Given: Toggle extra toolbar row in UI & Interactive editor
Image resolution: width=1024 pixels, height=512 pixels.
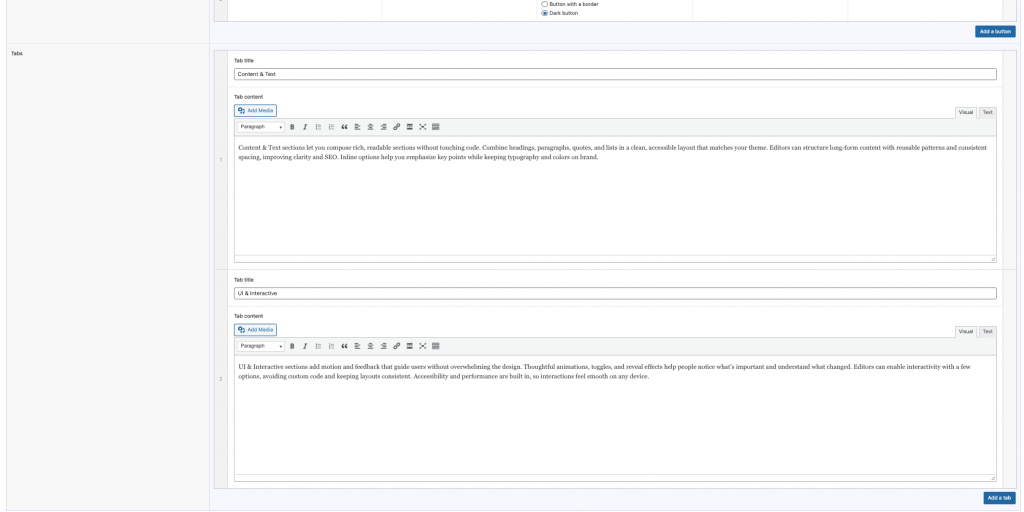Looking at the screenshot, I should 436,346.
